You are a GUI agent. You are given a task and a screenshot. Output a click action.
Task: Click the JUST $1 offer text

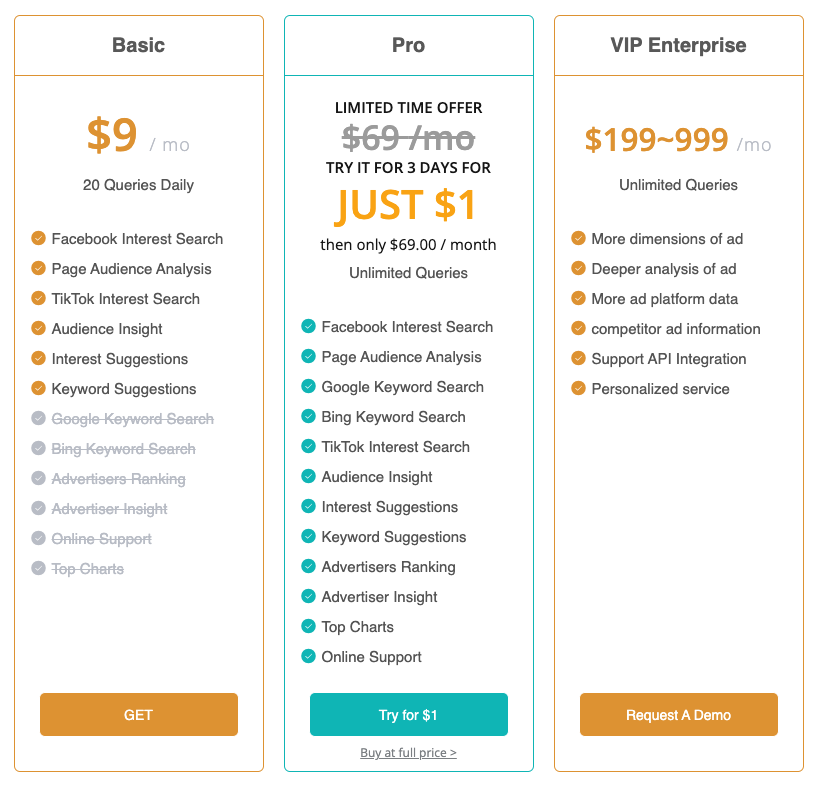(x=407, y=205)
